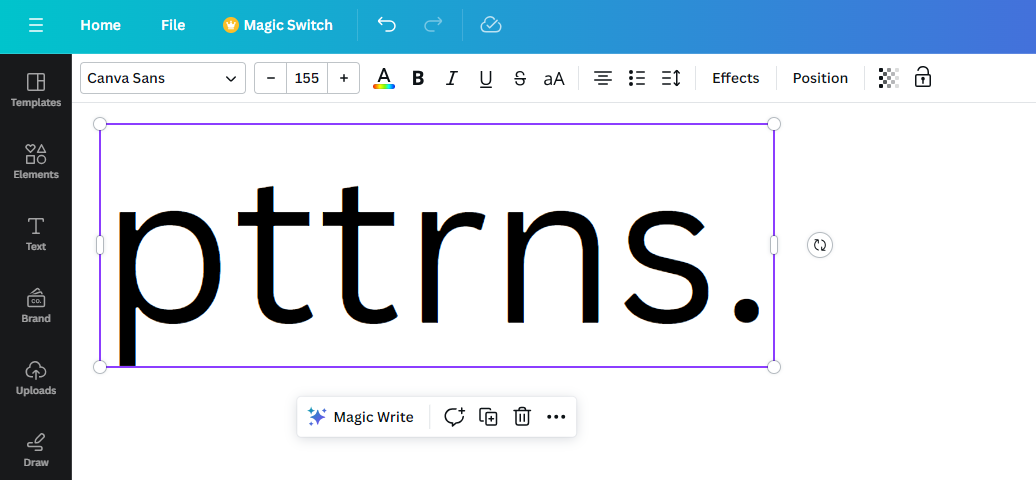Open the Elements side panel
1036x480 pixels.
click(x=36, y=162)
